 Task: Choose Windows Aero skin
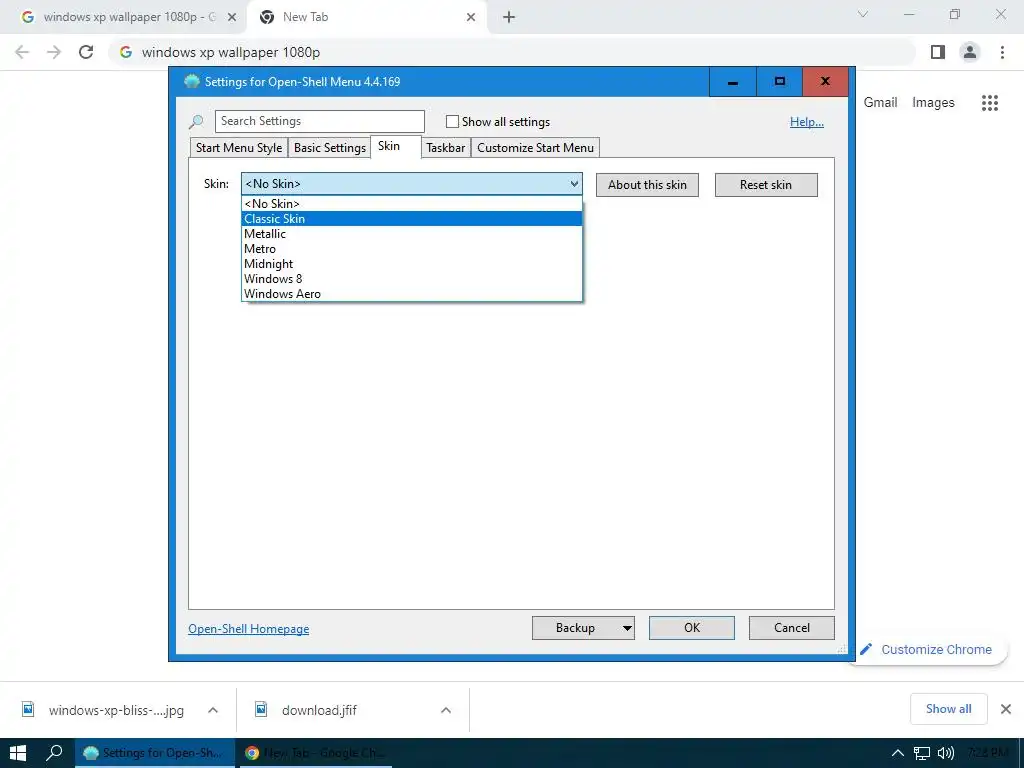(411, 294)
